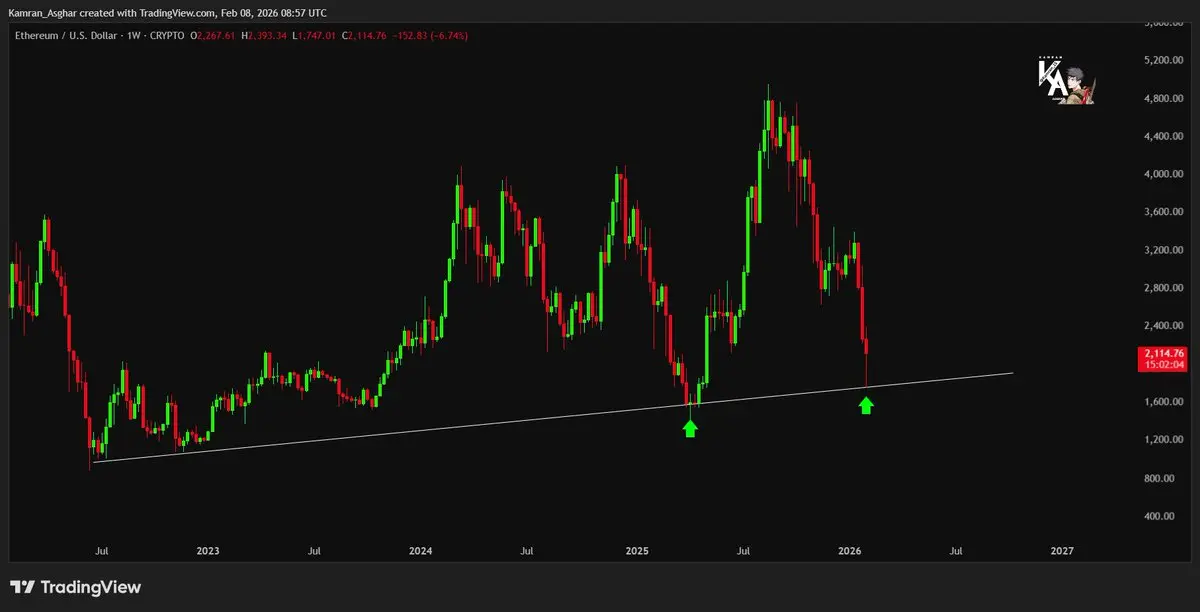Click the 4,400.00 price axis label
The height and width of the screenshot is (612, 1200).
pos(1162,136)
